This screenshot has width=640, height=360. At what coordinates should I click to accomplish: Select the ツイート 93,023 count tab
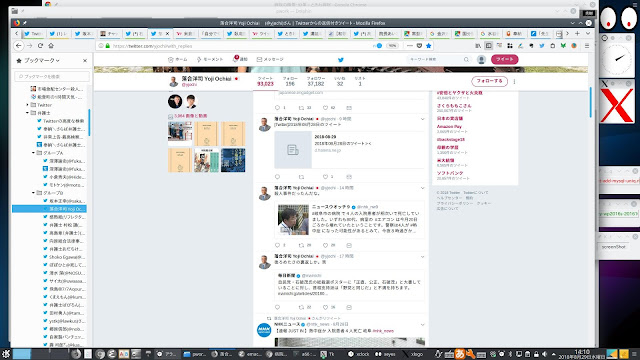[x=265, y=81]
